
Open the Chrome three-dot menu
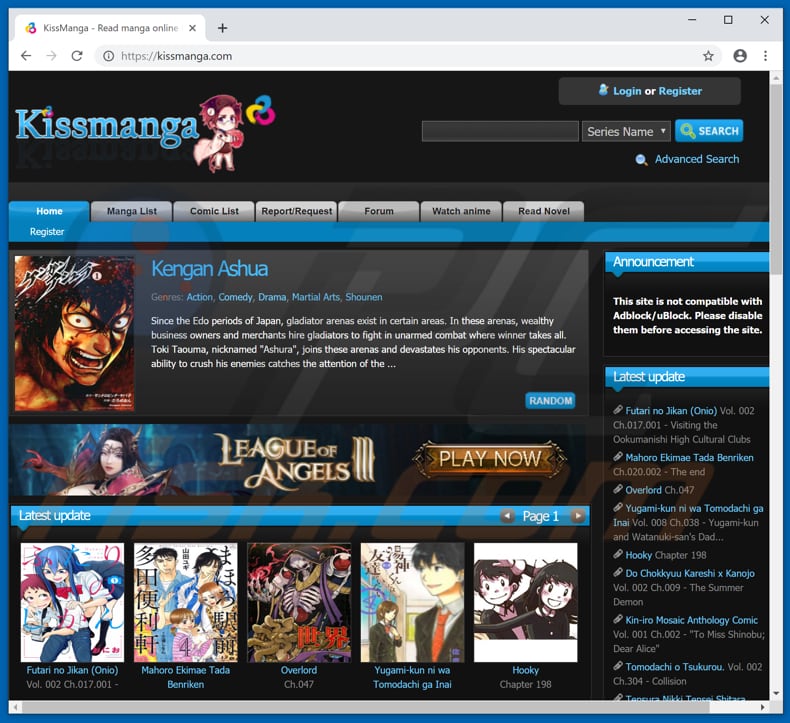[766, 56]
